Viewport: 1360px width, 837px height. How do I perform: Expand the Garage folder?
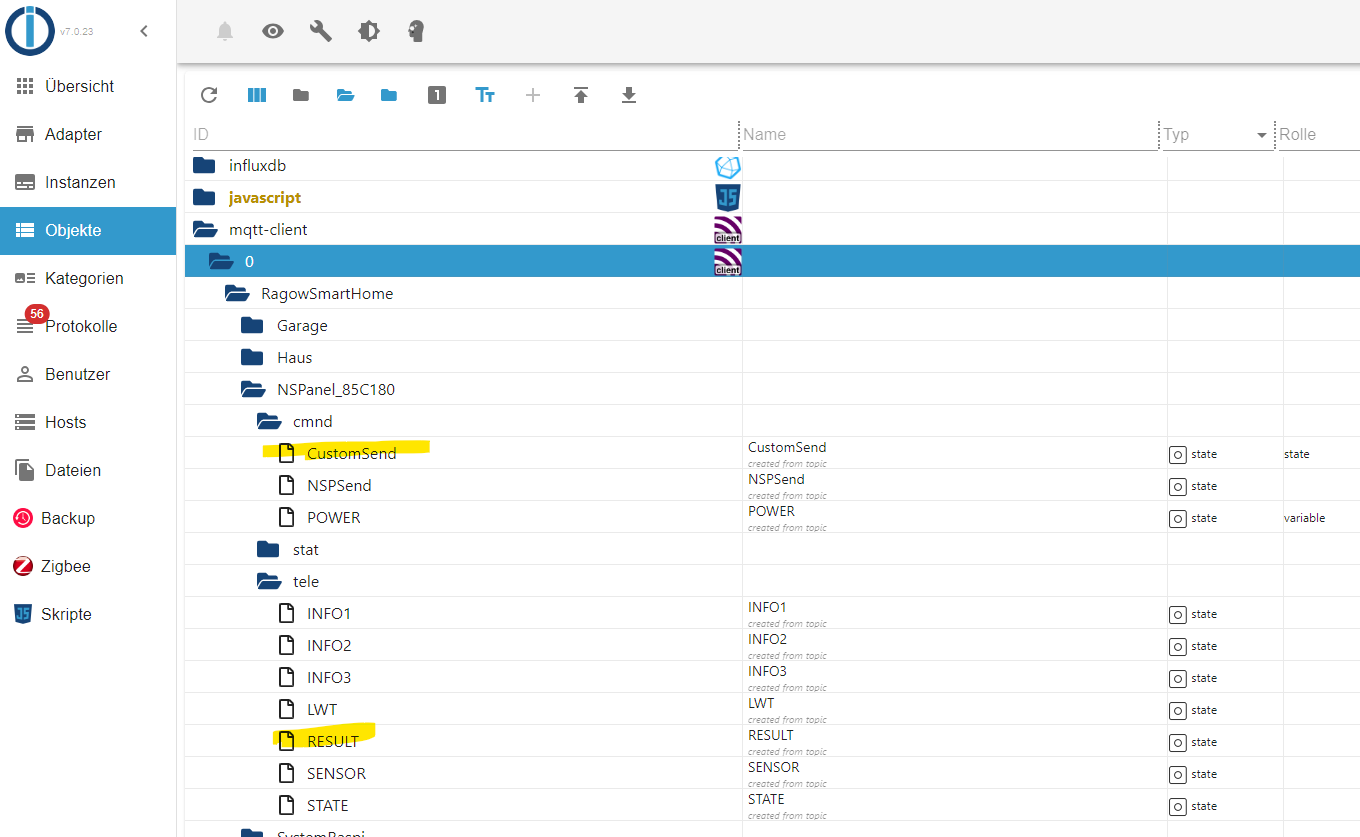pyautogui.click(x=252, y=325)
